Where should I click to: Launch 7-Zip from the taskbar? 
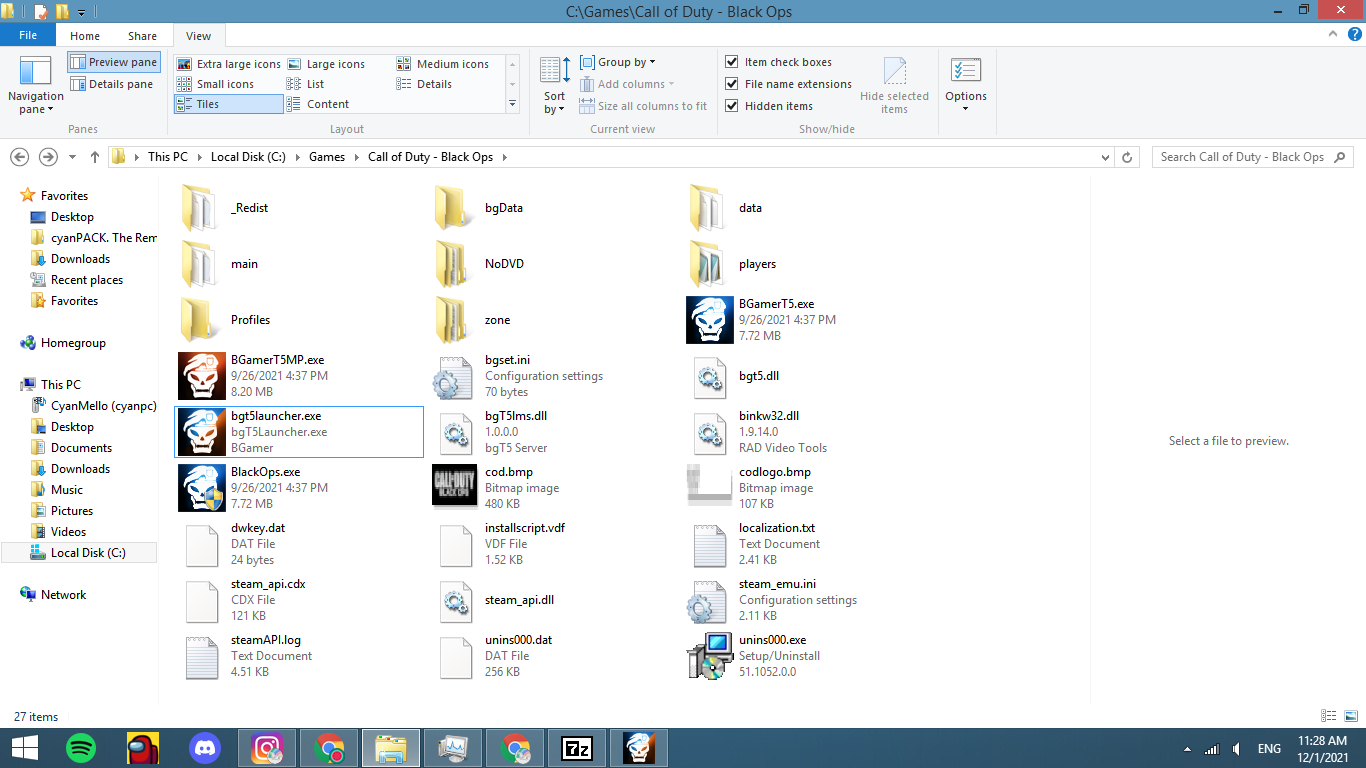point(577,748)
